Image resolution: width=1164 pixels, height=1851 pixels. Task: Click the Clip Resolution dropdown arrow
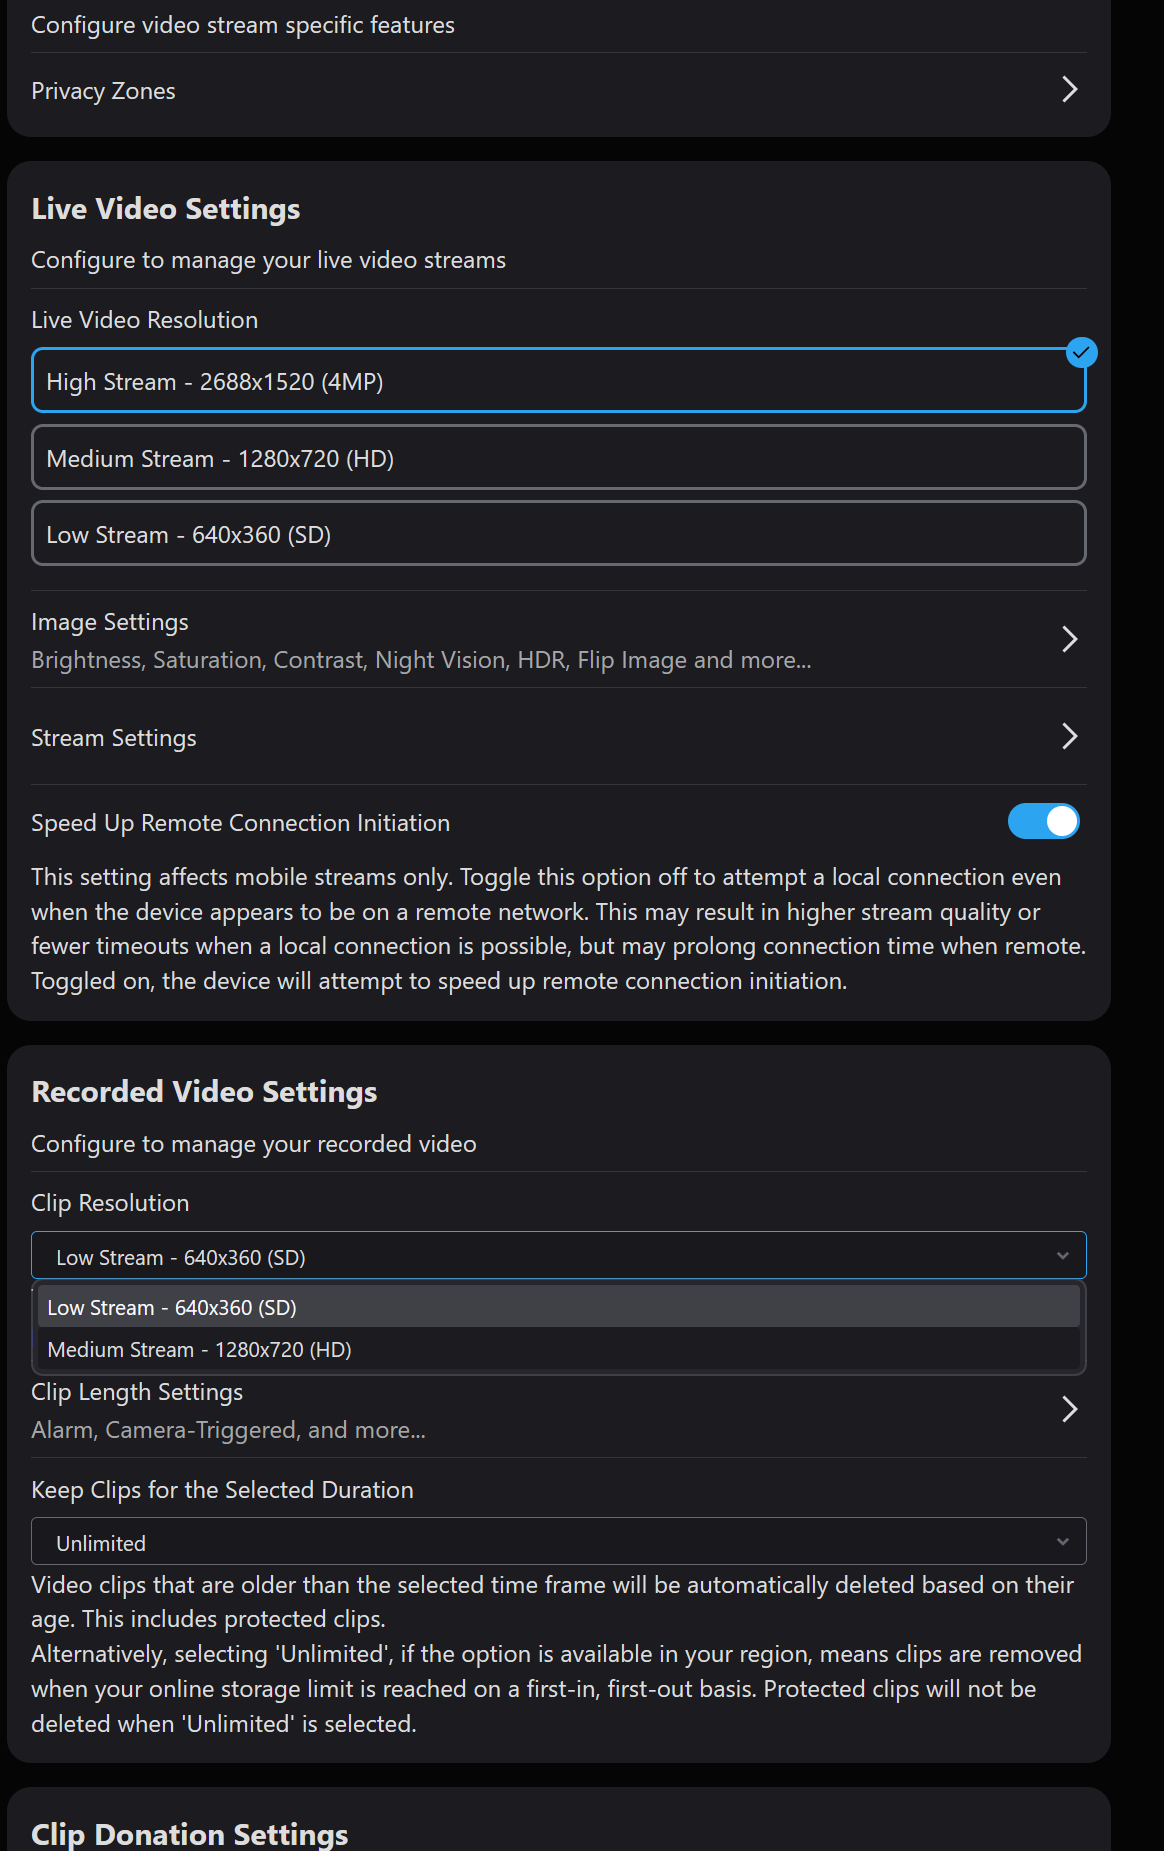point(1062,1256)
